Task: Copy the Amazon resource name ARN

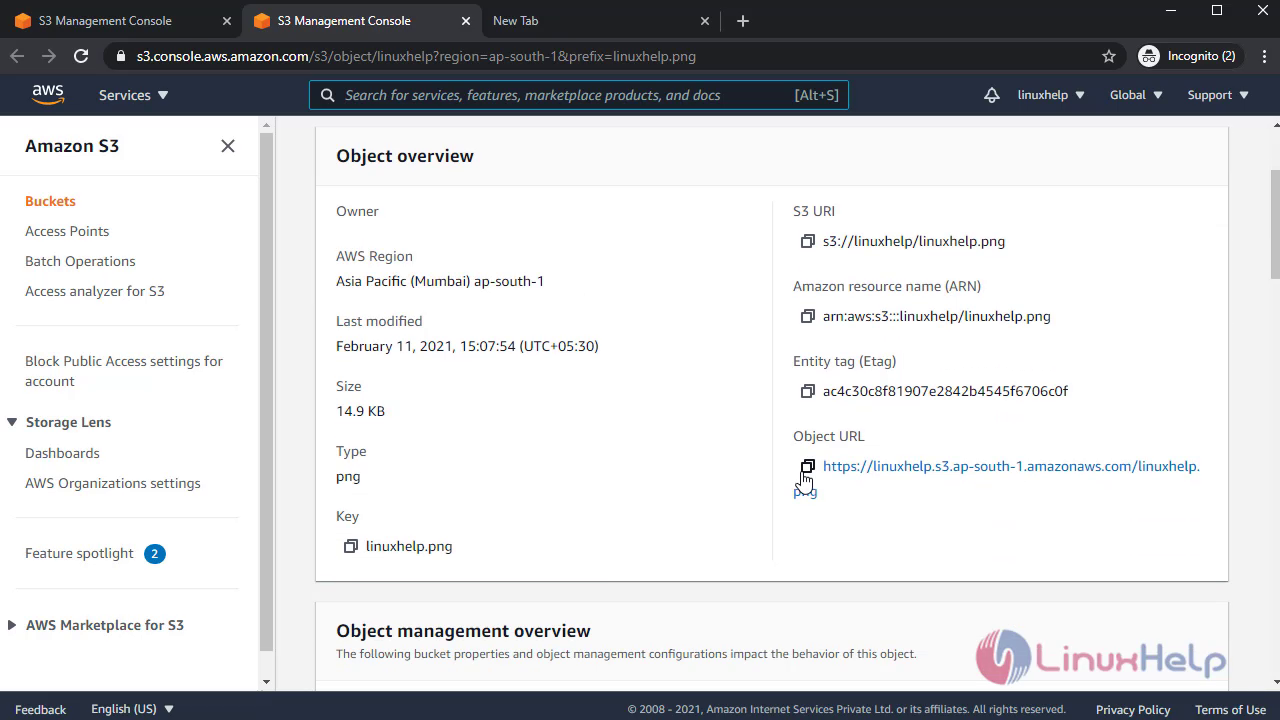Action: tap(808, 316)
